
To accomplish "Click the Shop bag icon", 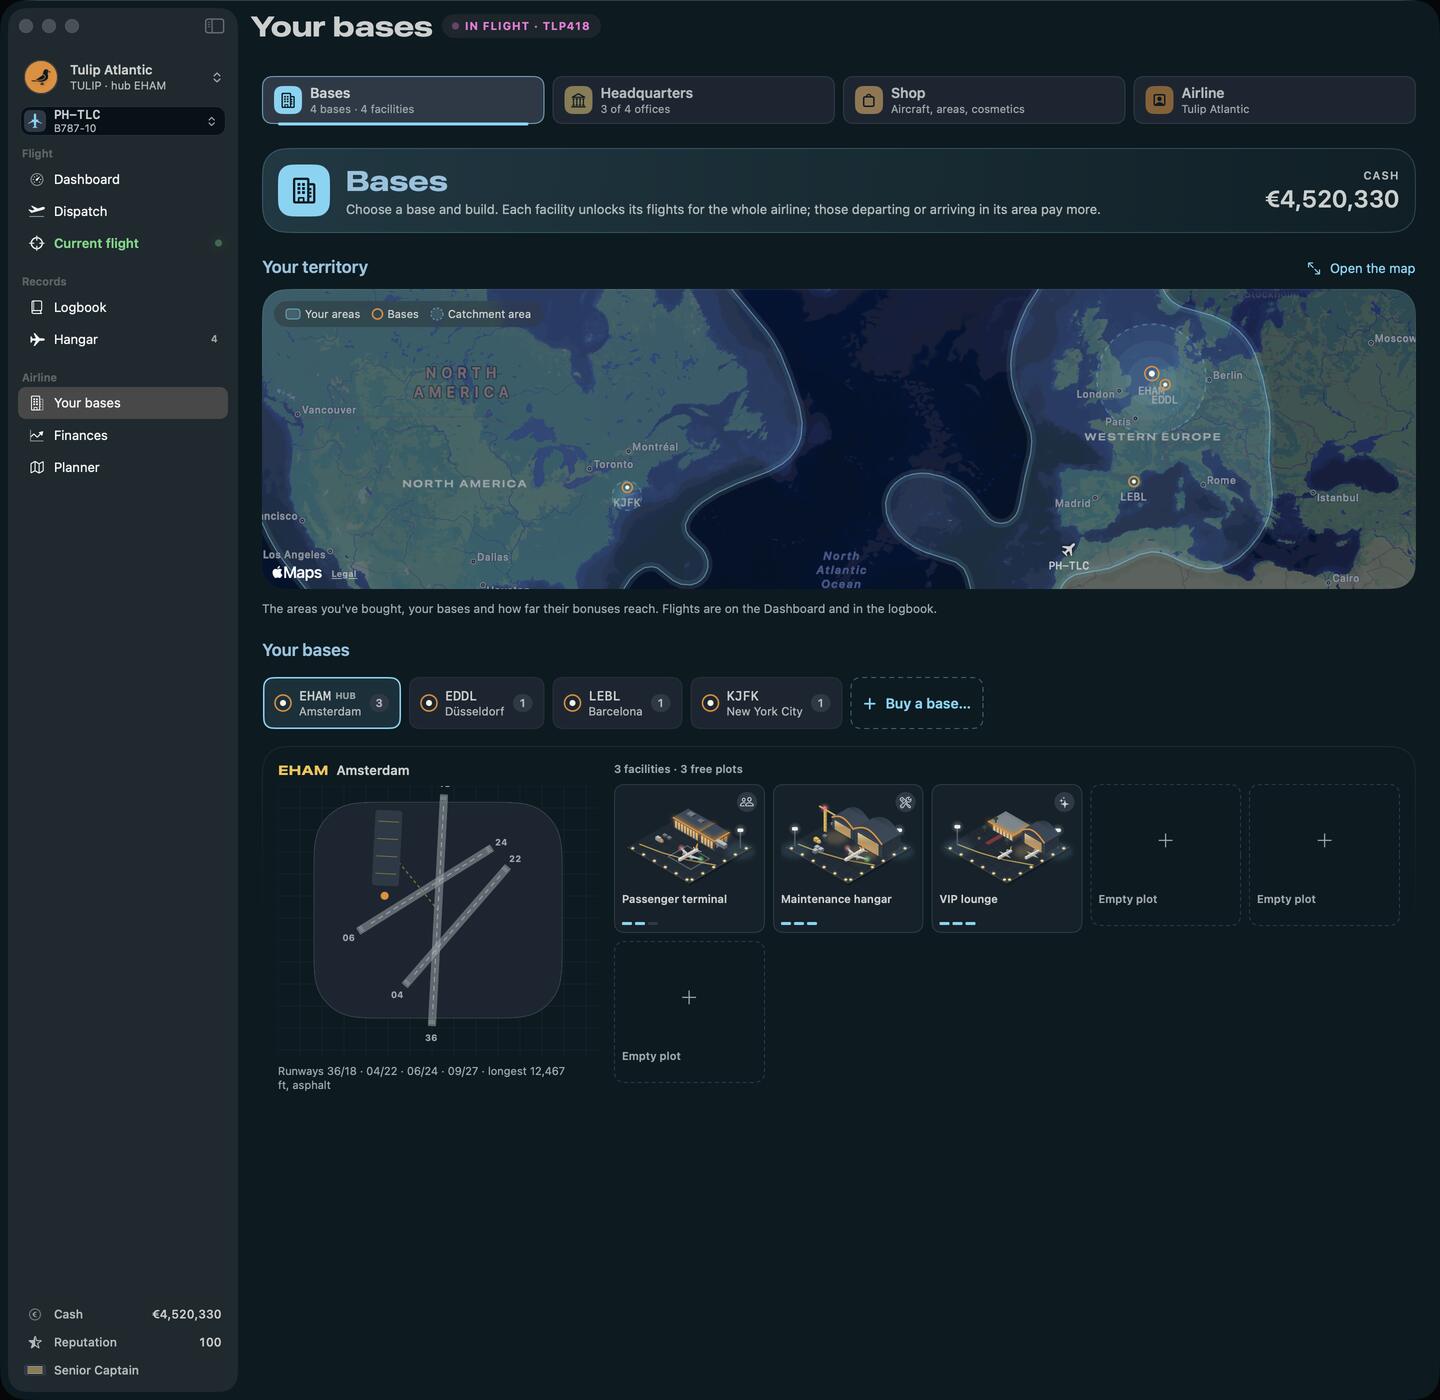I will 869,100.
